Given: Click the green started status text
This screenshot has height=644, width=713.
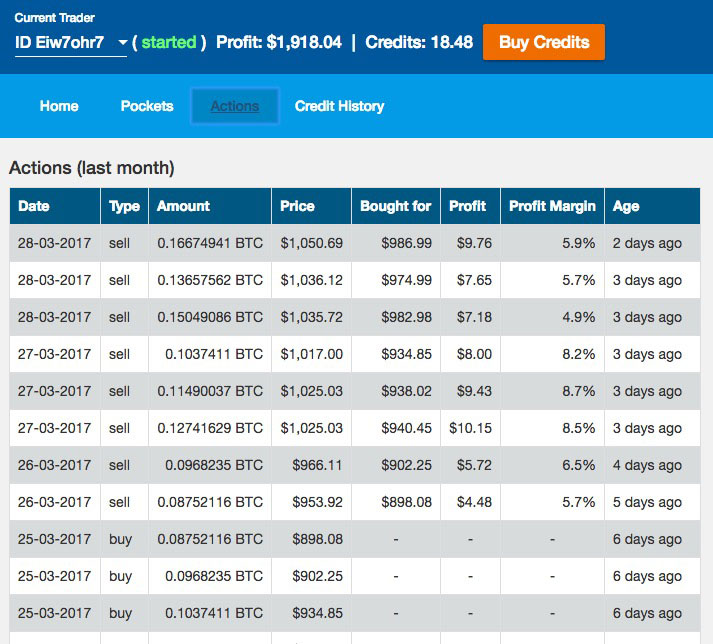Looking at the screenshot, I should [x=169, y=42].
